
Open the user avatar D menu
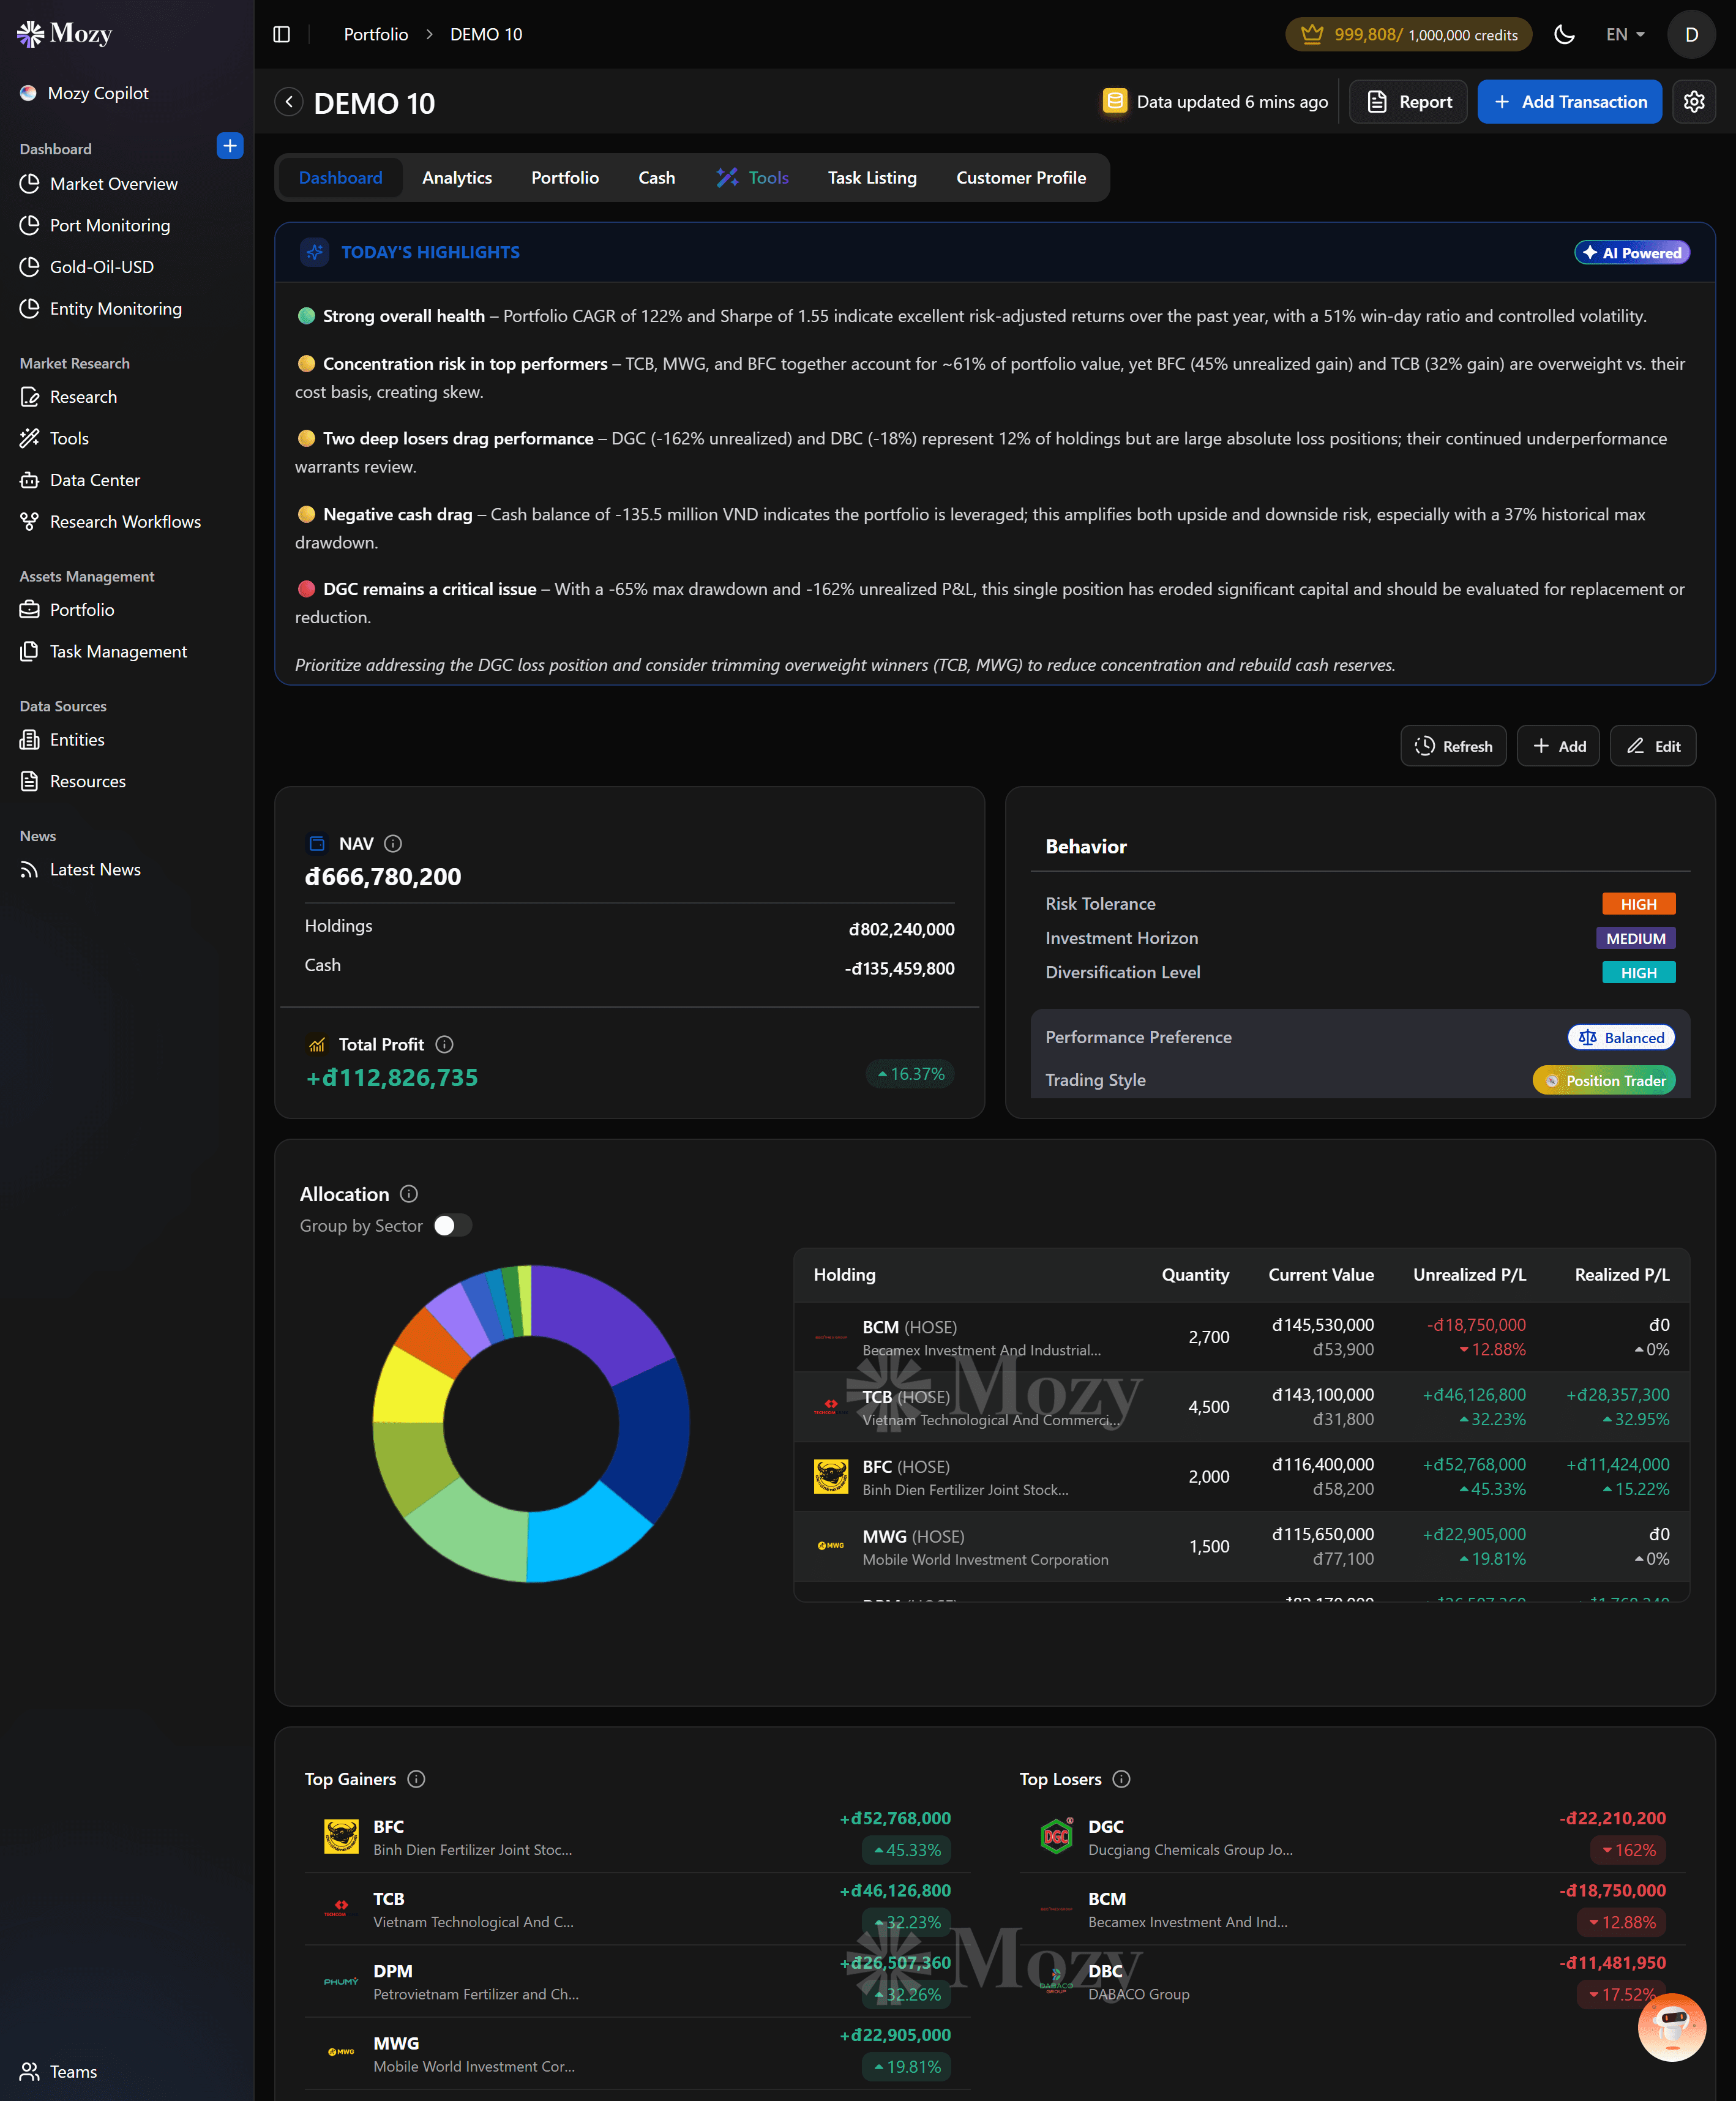pos(1691,34)
